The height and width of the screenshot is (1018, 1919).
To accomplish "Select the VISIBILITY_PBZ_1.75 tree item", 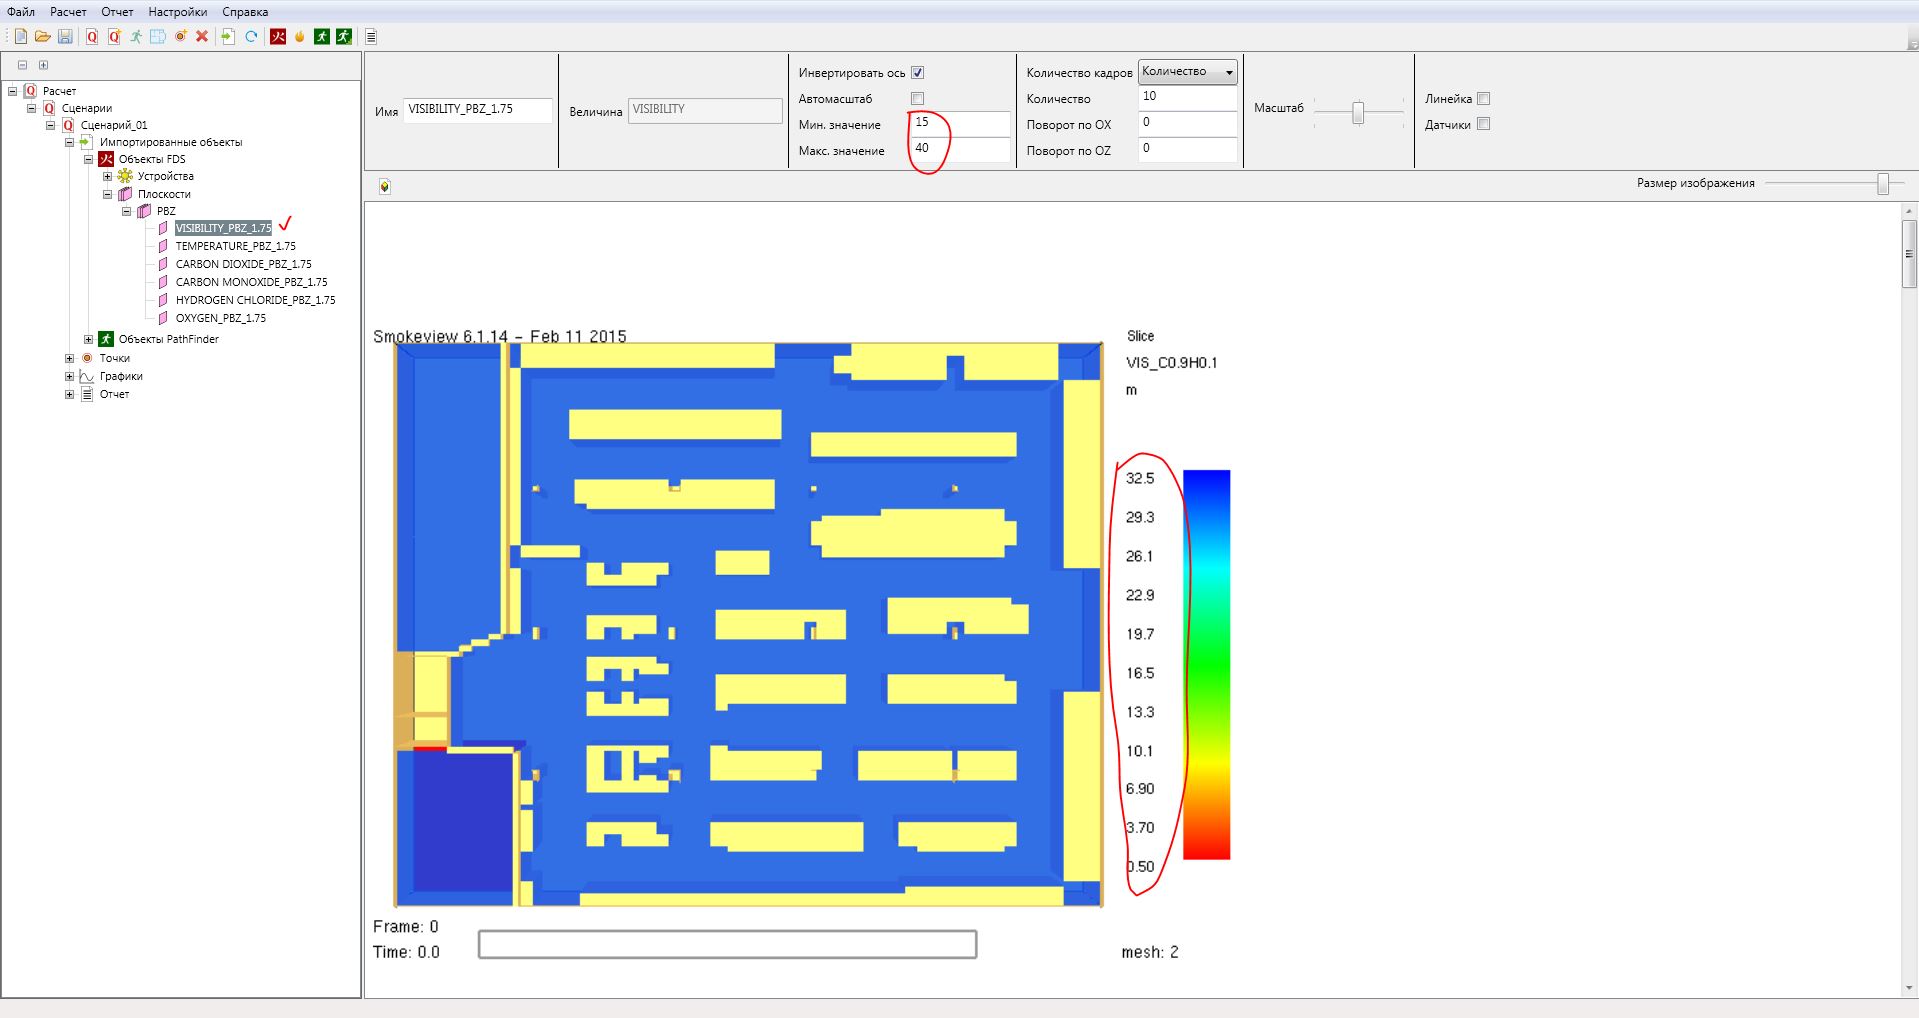I will [223, 228].
